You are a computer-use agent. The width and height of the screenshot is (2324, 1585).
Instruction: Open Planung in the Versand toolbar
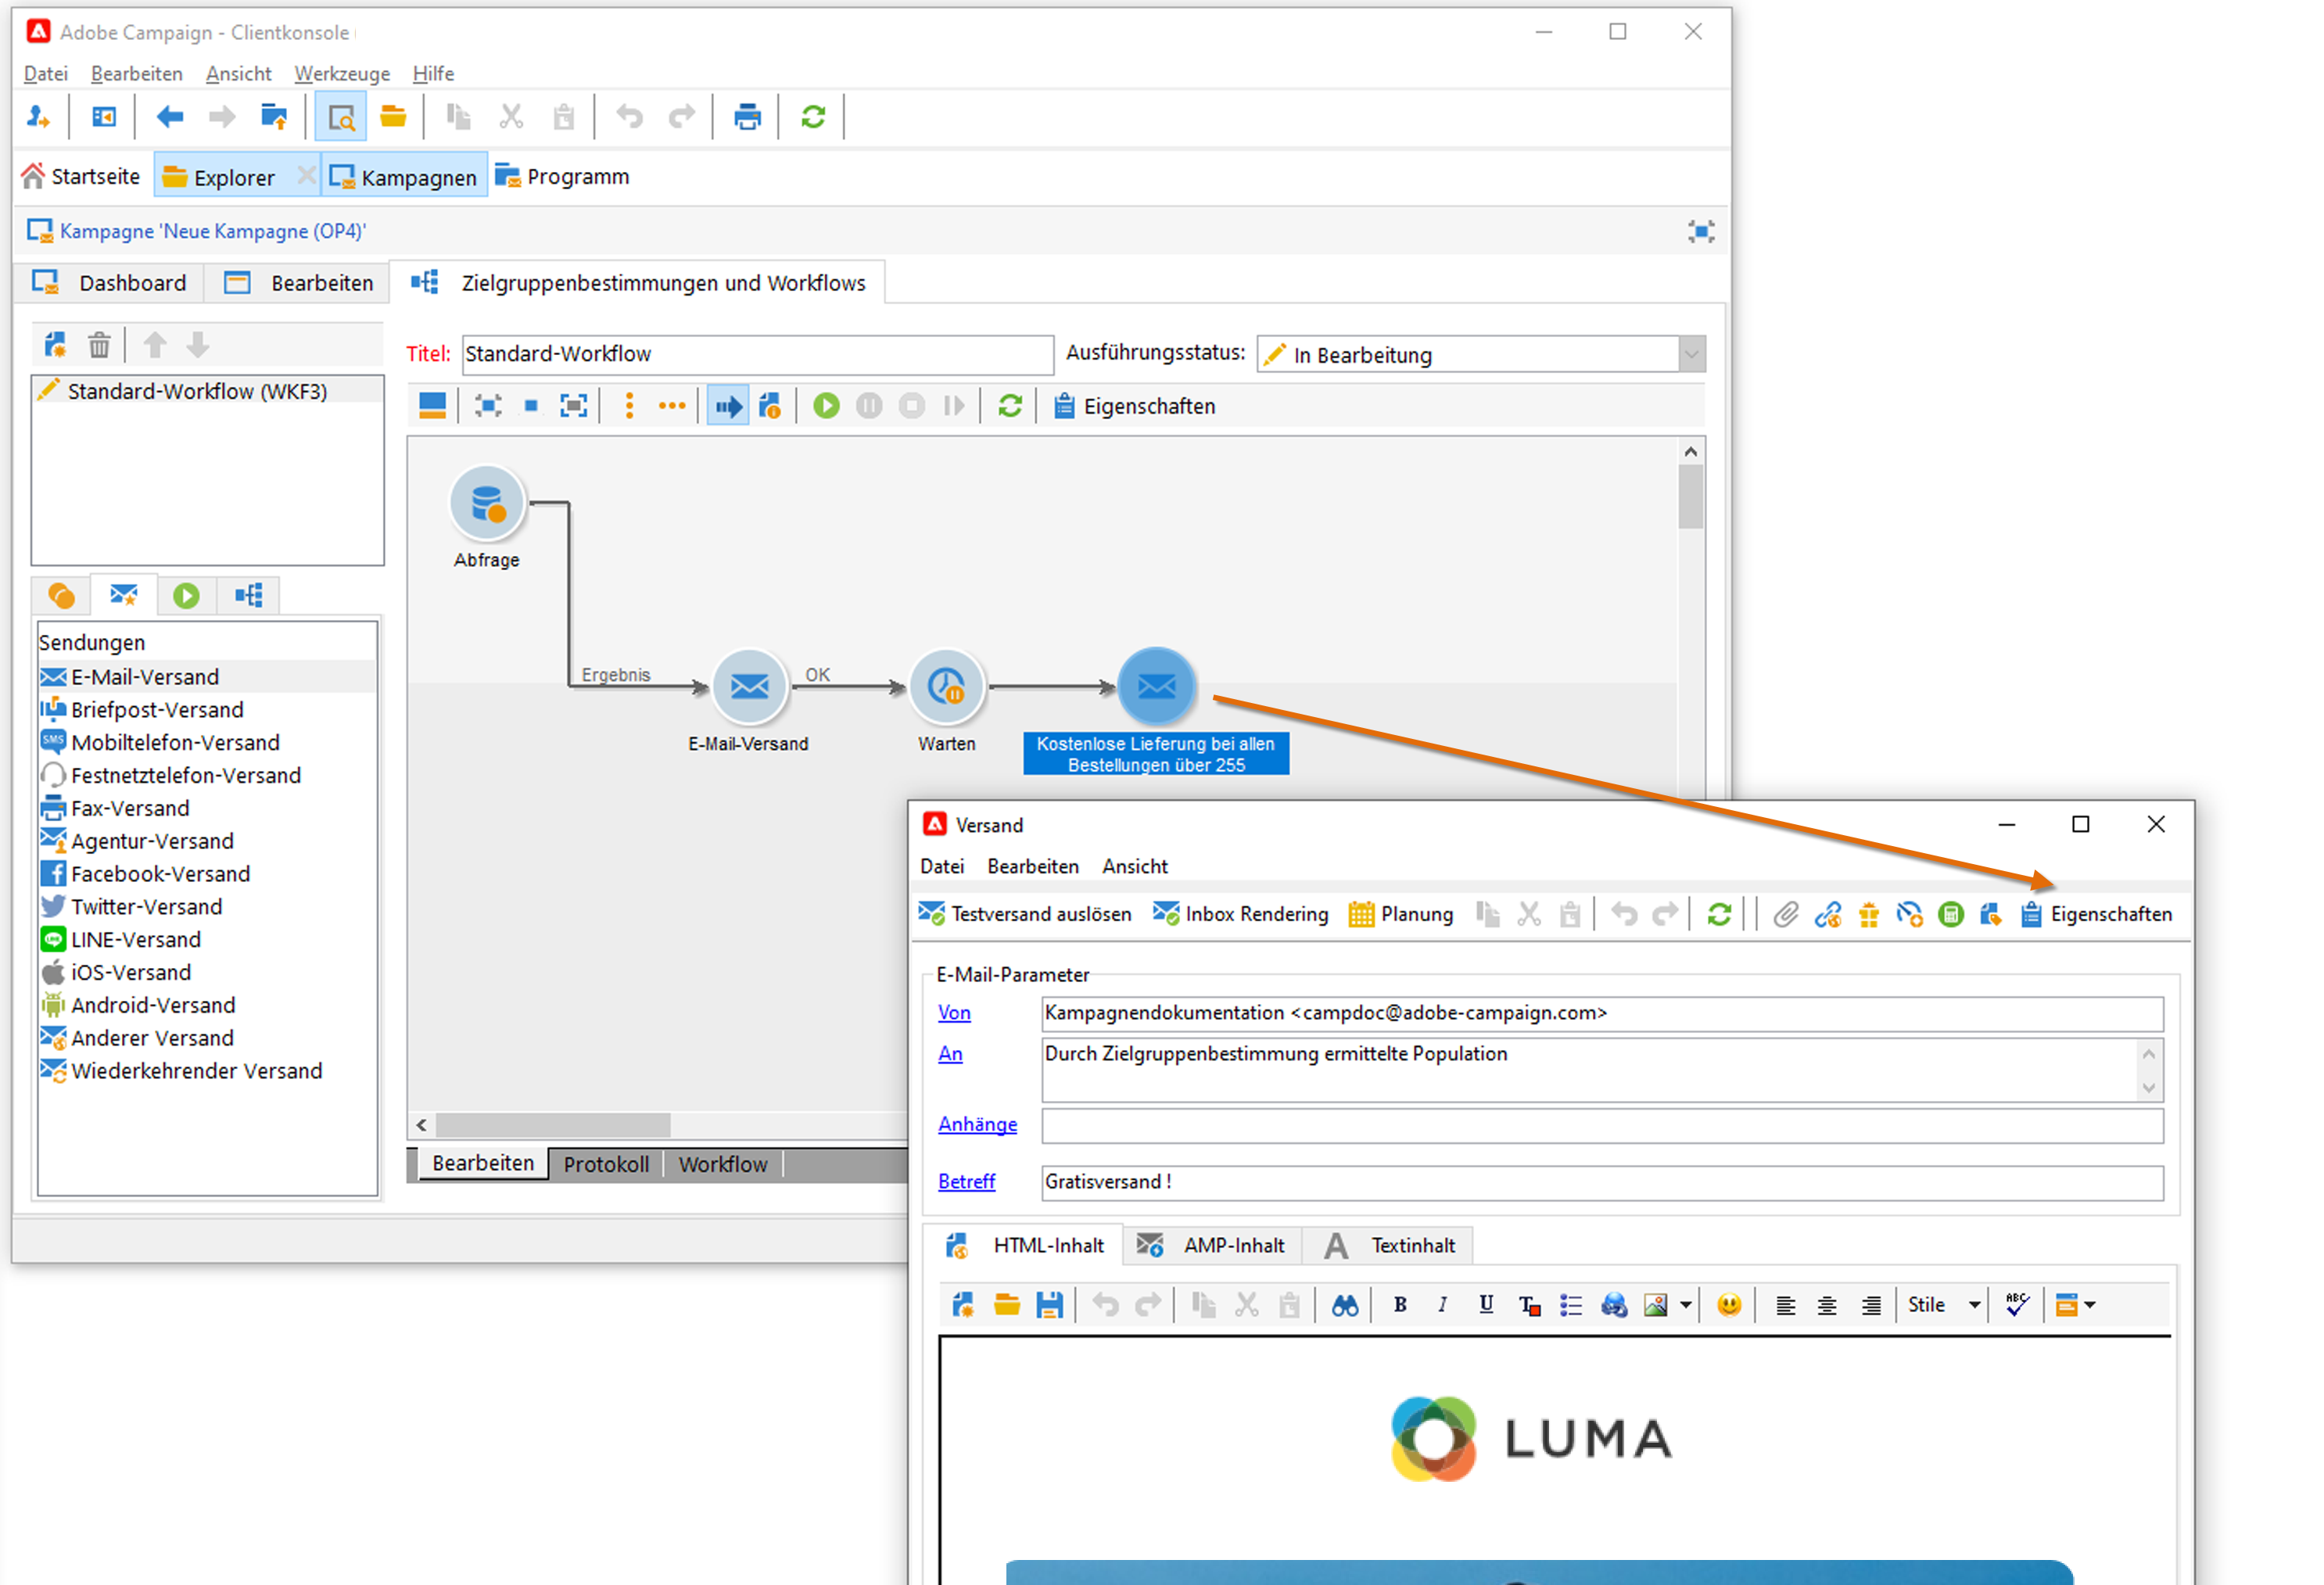pos(1400,914)
